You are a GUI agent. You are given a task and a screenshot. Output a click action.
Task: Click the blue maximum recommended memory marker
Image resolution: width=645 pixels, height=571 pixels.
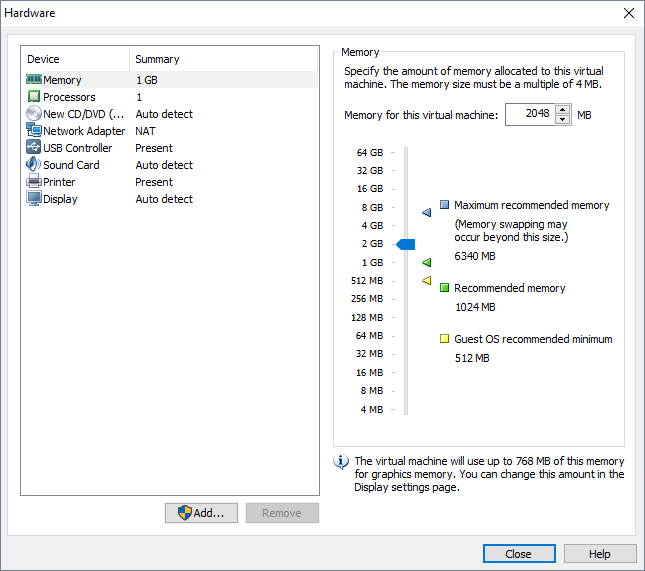pyautogui.click(x=426, y=212)
